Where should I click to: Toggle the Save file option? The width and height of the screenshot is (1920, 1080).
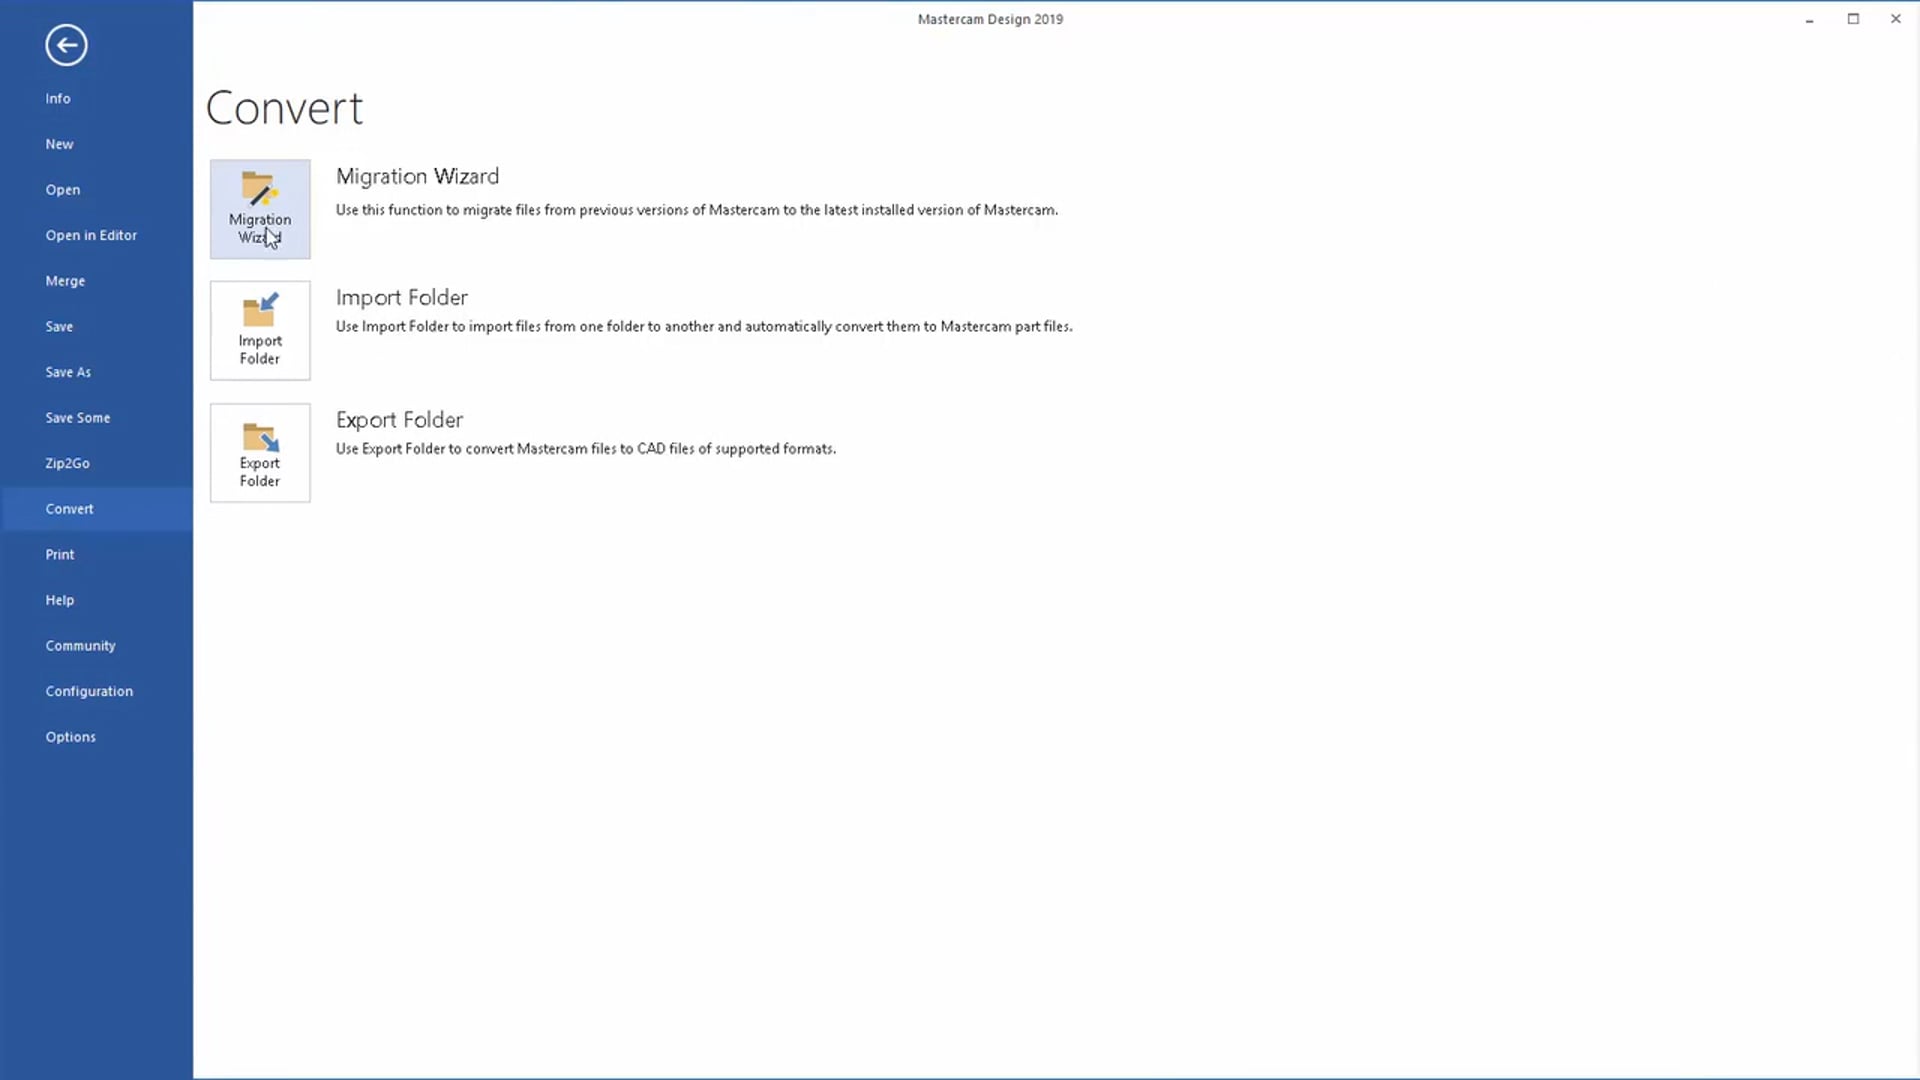(59, 326)
